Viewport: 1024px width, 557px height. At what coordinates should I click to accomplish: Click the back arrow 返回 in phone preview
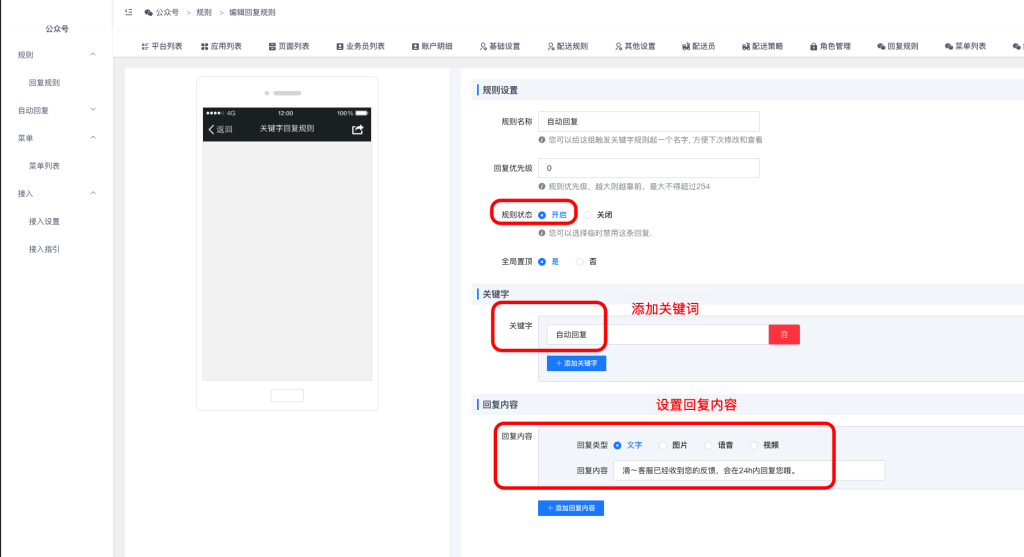point(220,129)
